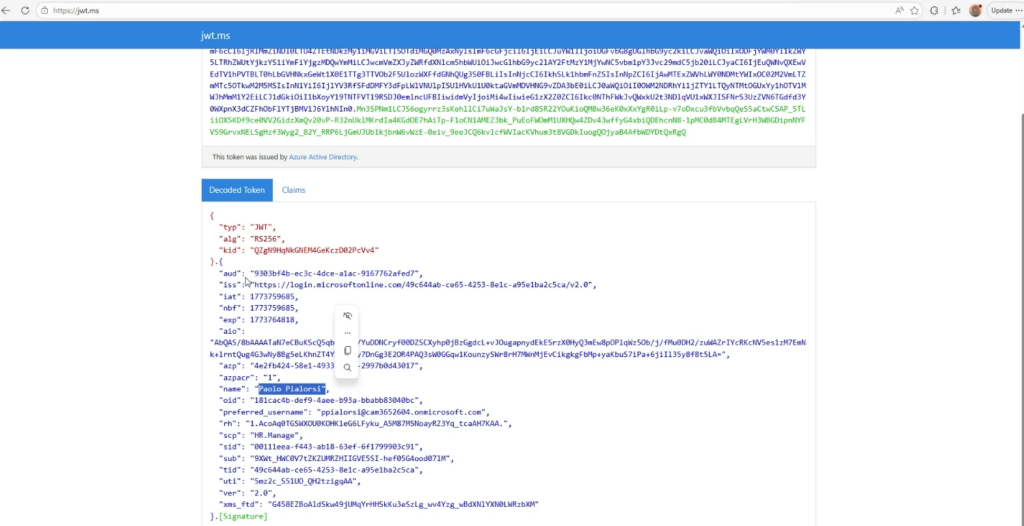
Task: Open the Favorites list icon
Action: (x=954, y=10)
